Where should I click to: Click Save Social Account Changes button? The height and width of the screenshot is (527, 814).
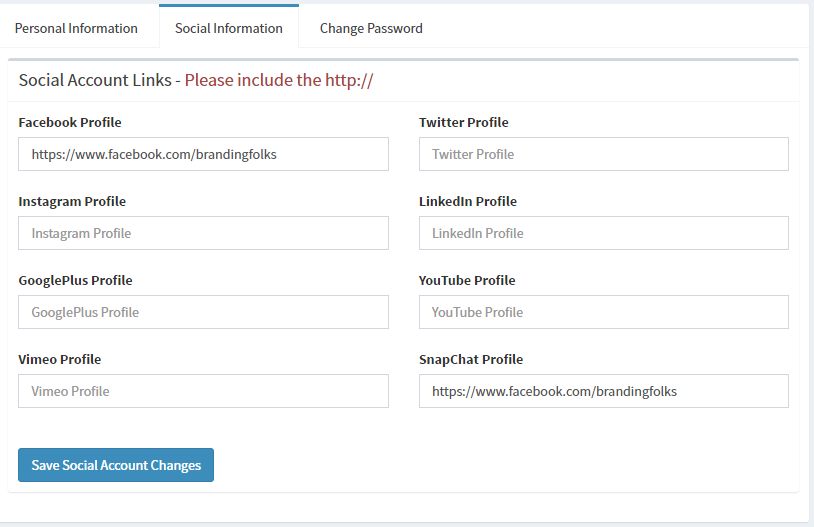tap(116, 465)
